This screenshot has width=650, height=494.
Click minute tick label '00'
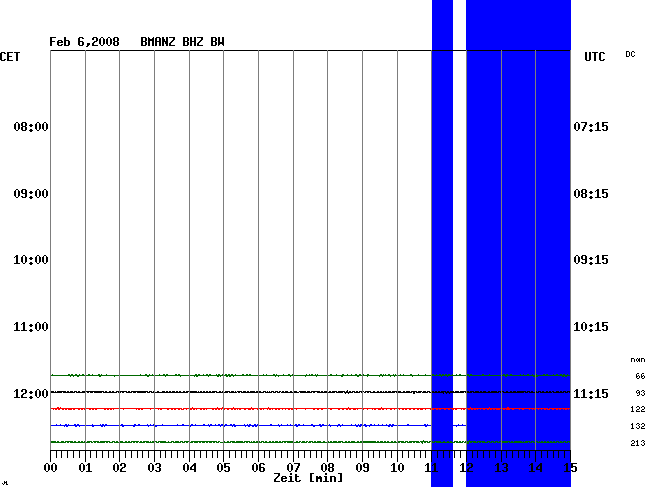tap(51, 468)
